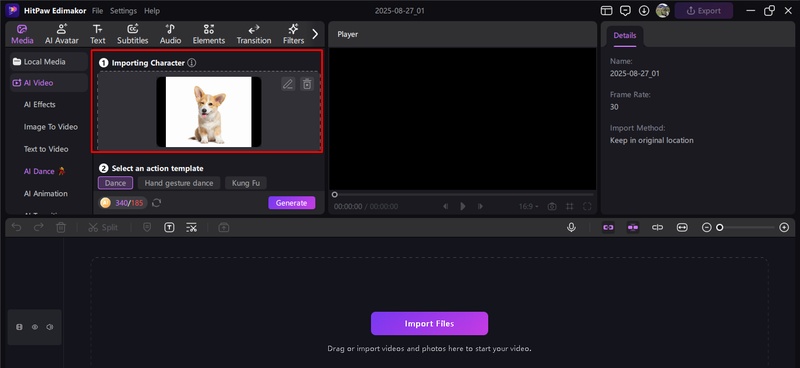Refresh the credits balance

pos(157,203)
